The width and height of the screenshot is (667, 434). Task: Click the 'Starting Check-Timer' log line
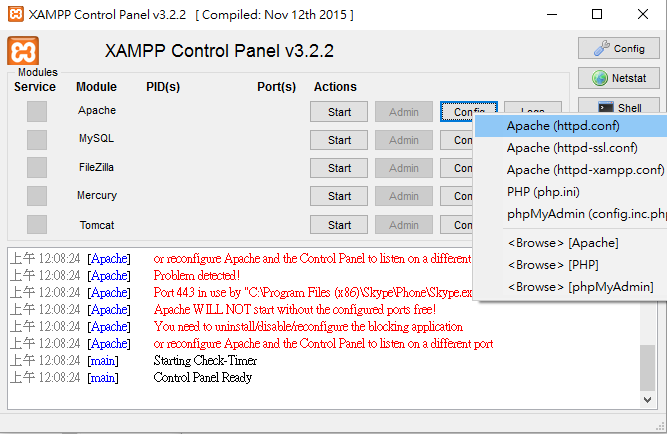click(x=205, y=361)
